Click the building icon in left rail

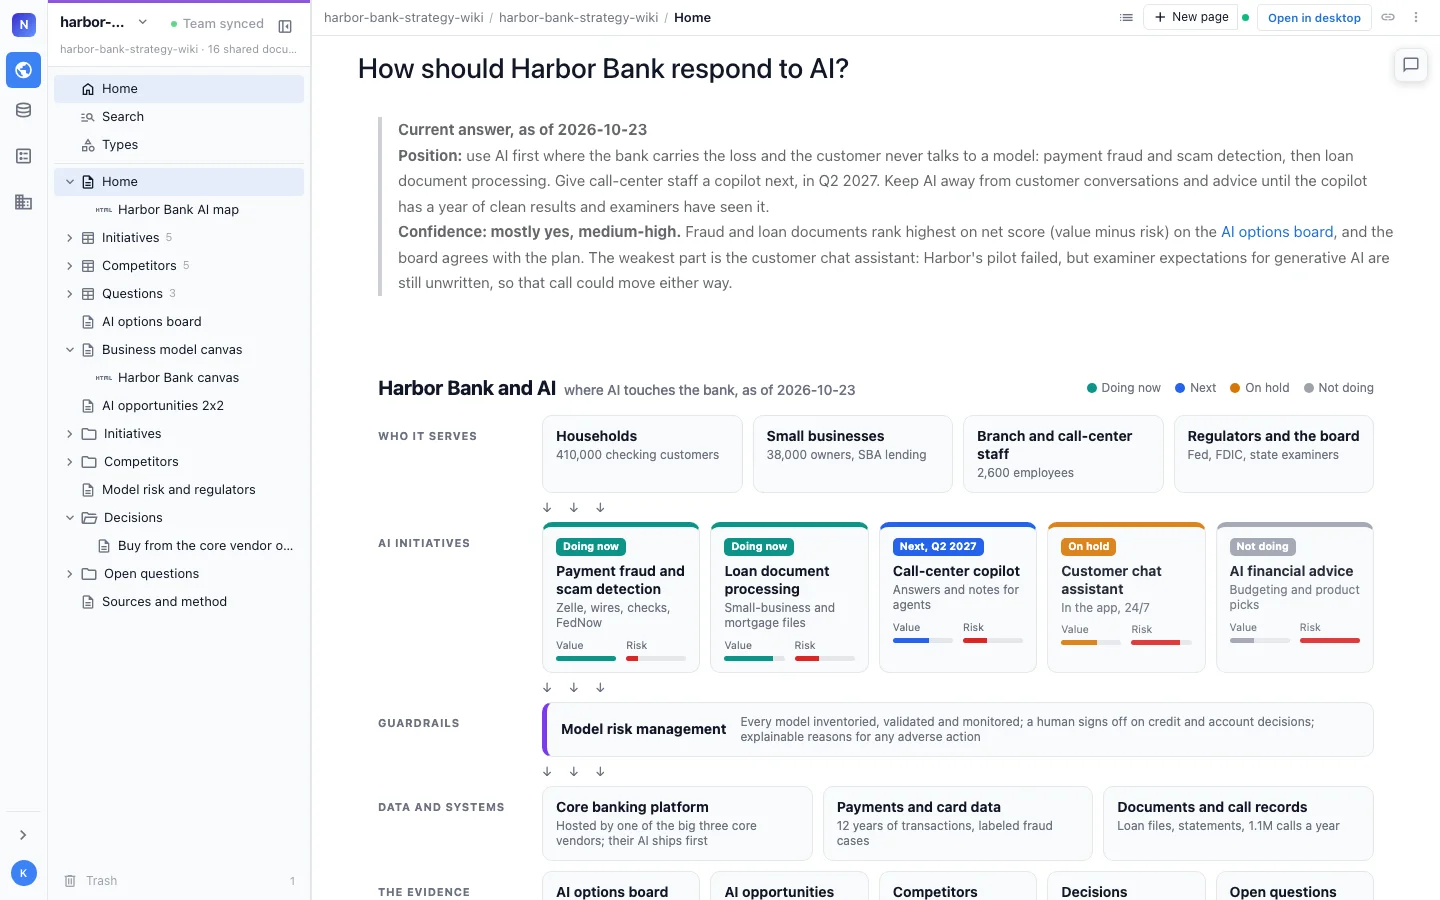pyautogui.click(x=23, y=202)
